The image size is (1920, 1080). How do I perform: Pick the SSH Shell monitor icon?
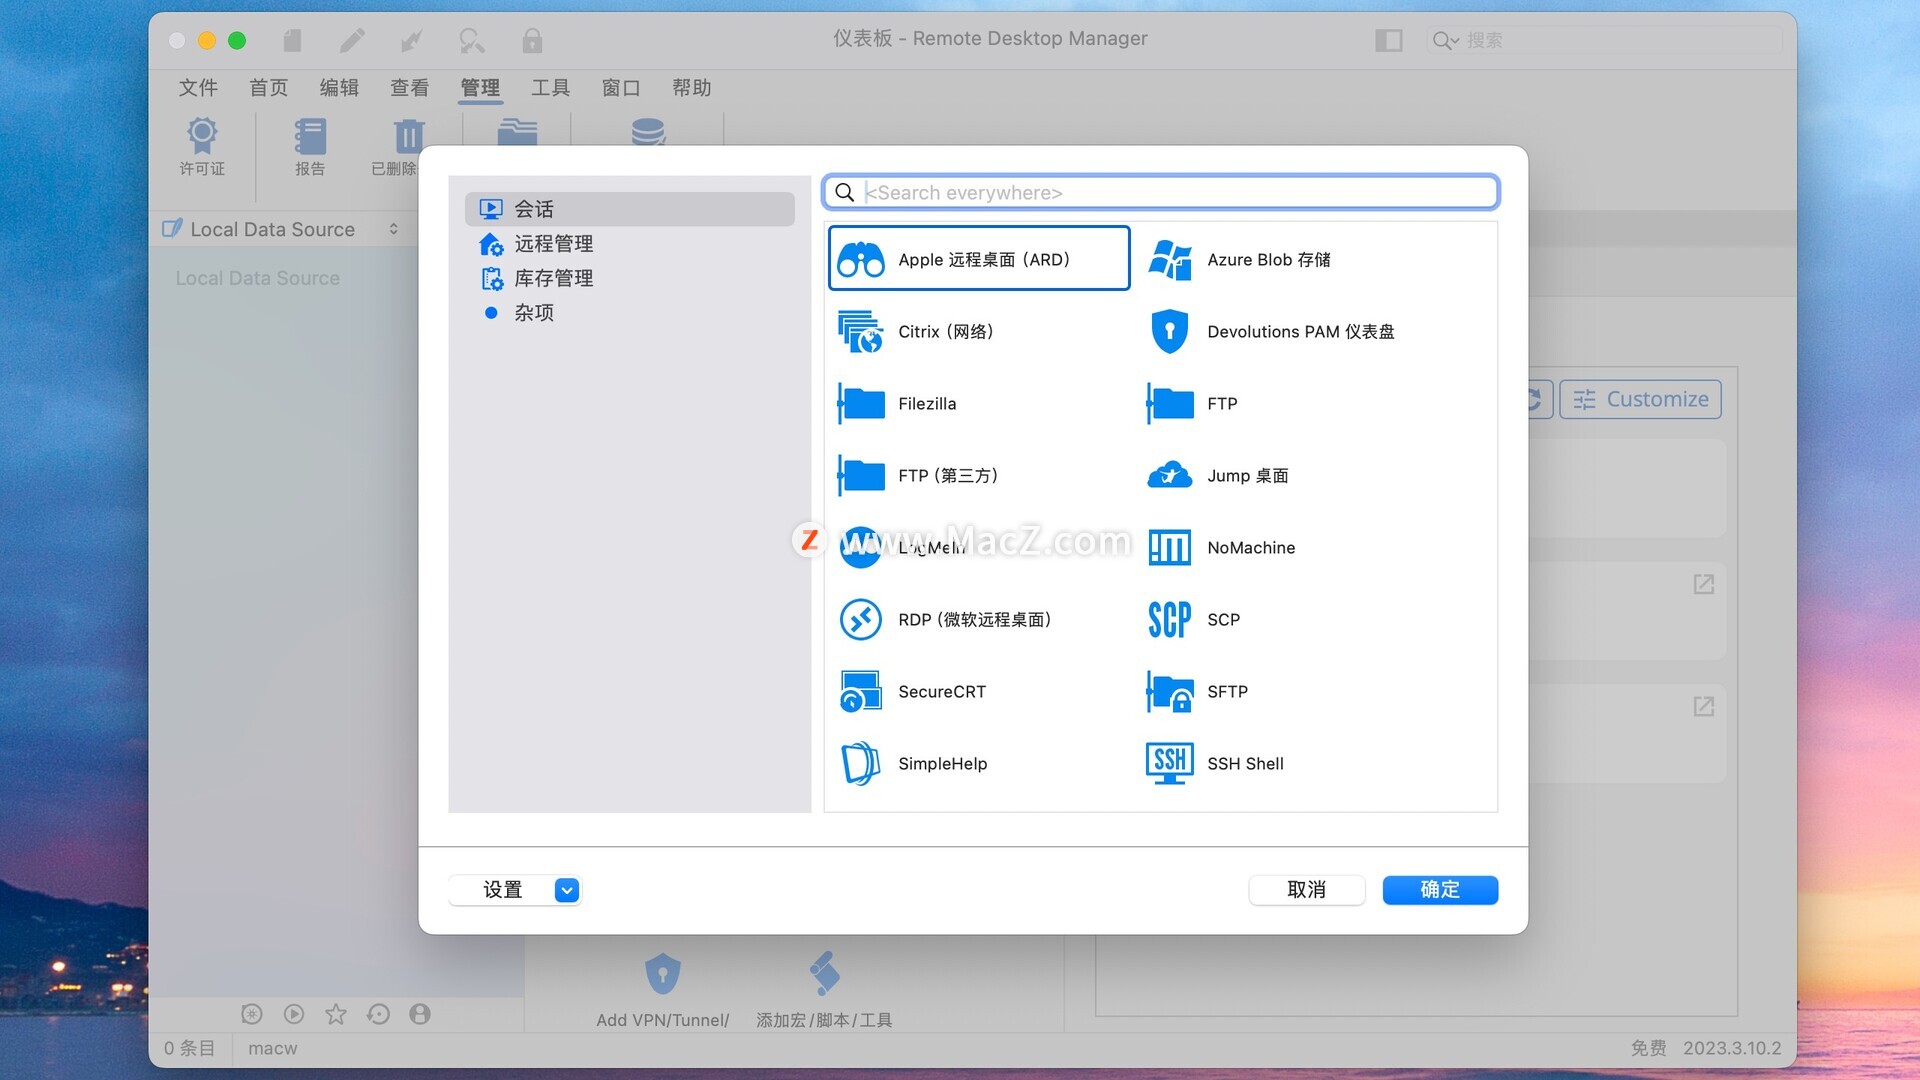(1169, 764)
